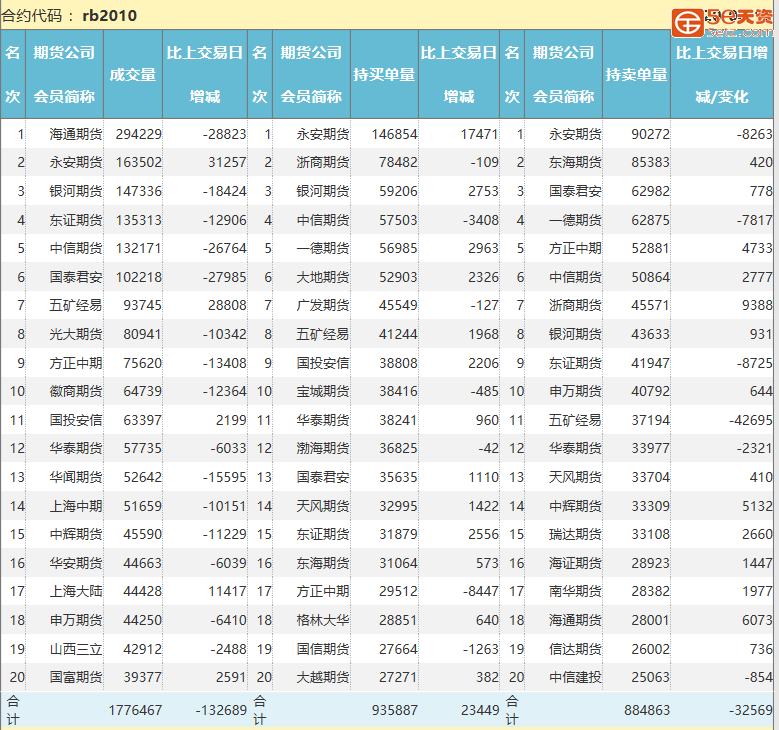The height and width of the screenshot is (730, 779).
Task: Select 国泰君安 with volume 102218
Action: [x=76, y=277]
